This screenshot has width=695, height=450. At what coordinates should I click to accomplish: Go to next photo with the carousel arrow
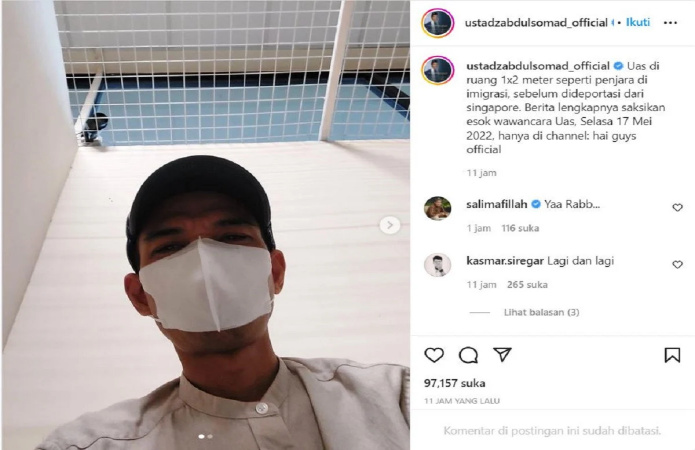coord(390,225)
